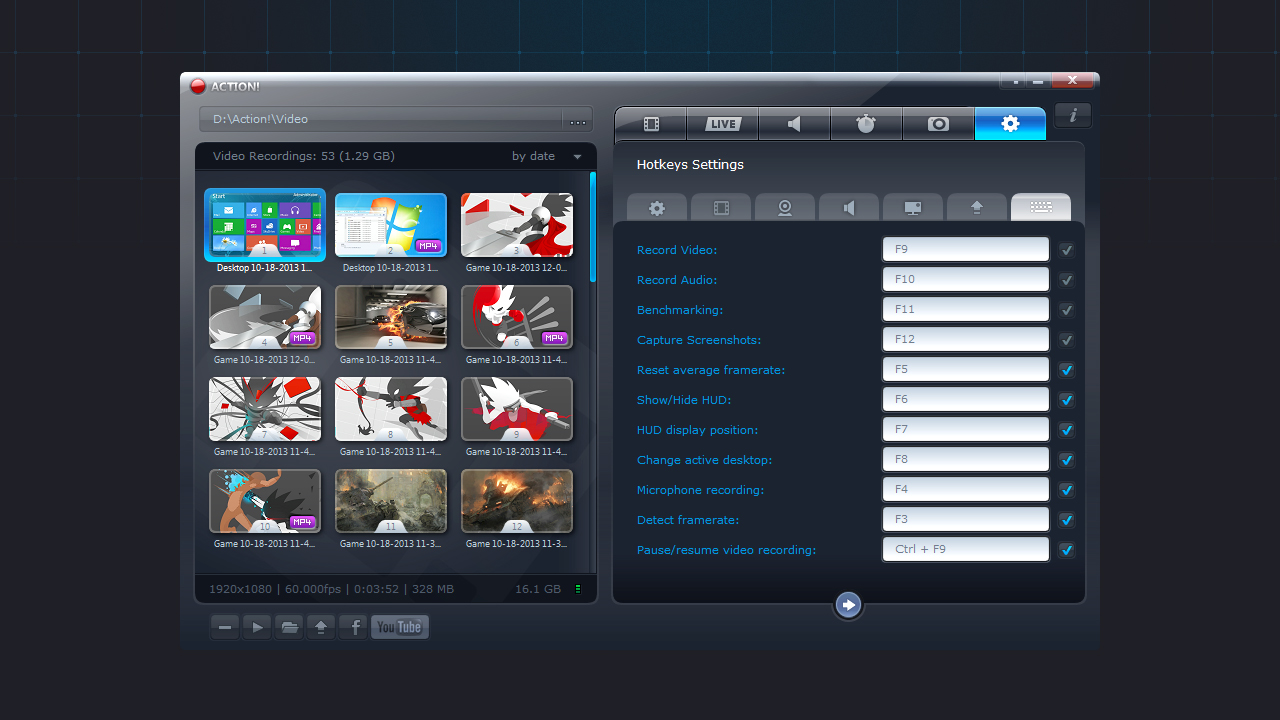Select the audio settings speaker icon
The height and width of the screenshot is (720, 1280).
(x=848, y=207)
